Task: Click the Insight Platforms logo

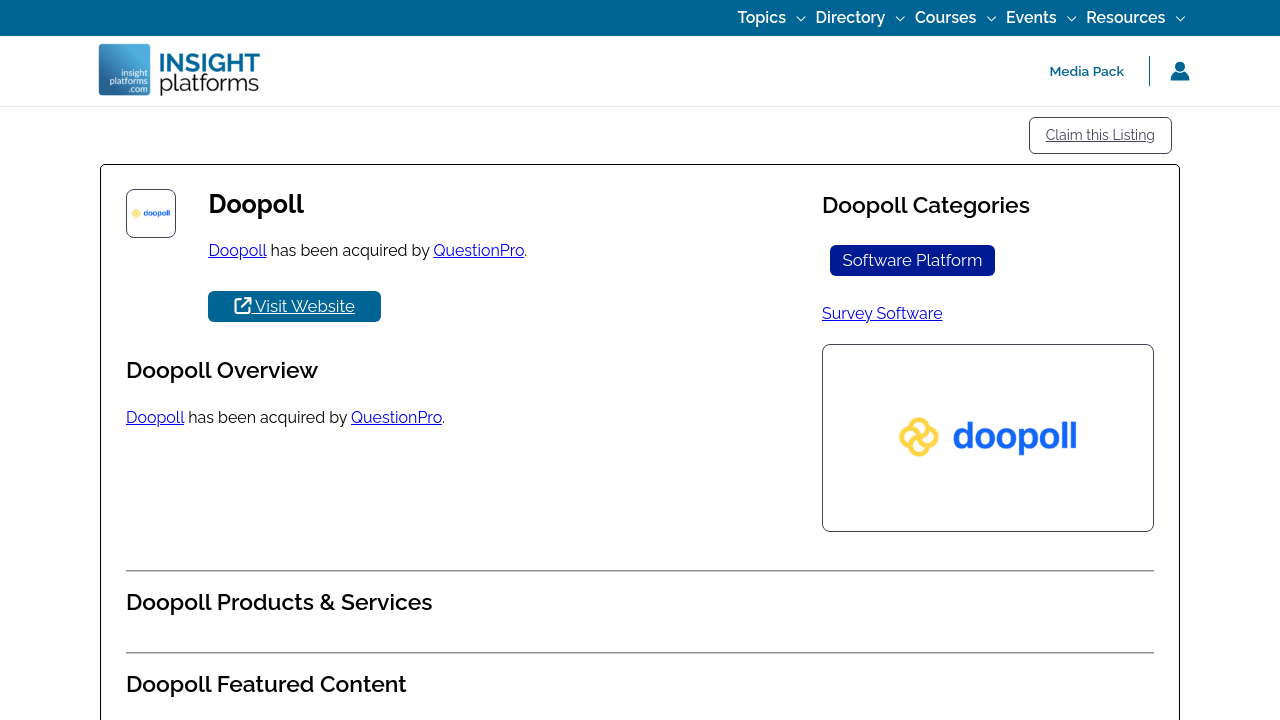Action: coord(179,70)
